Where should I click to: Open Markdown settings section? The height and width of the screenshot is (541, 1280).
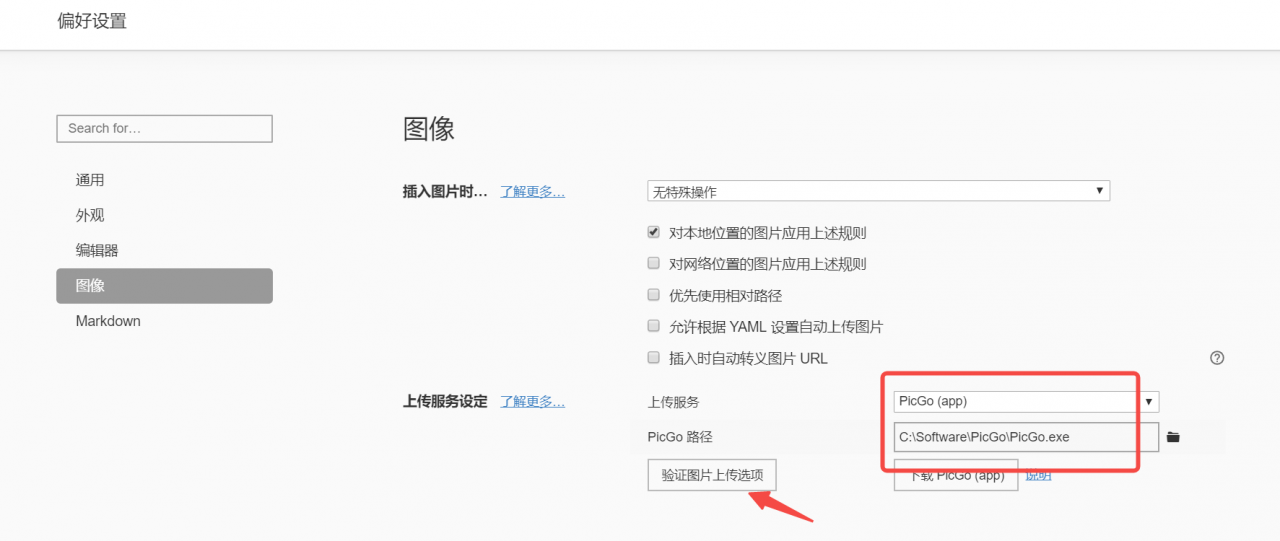pyautogui.click(x=164, y=321)
